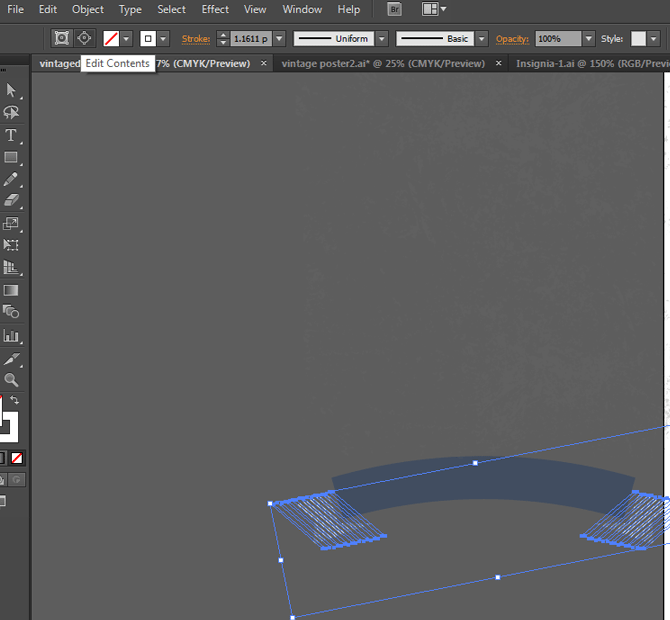
Task: Choose the Rectangle shape tool
Action: click(12, 157)
